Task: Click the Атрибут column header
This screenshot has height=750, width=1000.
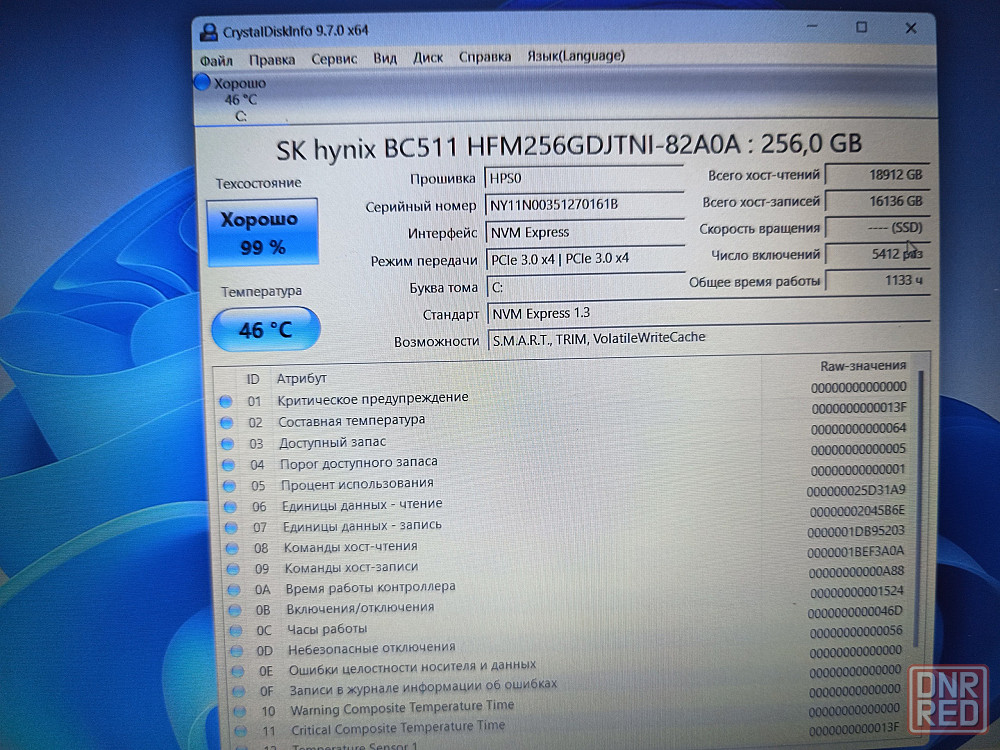Action: tap(301, 378)
